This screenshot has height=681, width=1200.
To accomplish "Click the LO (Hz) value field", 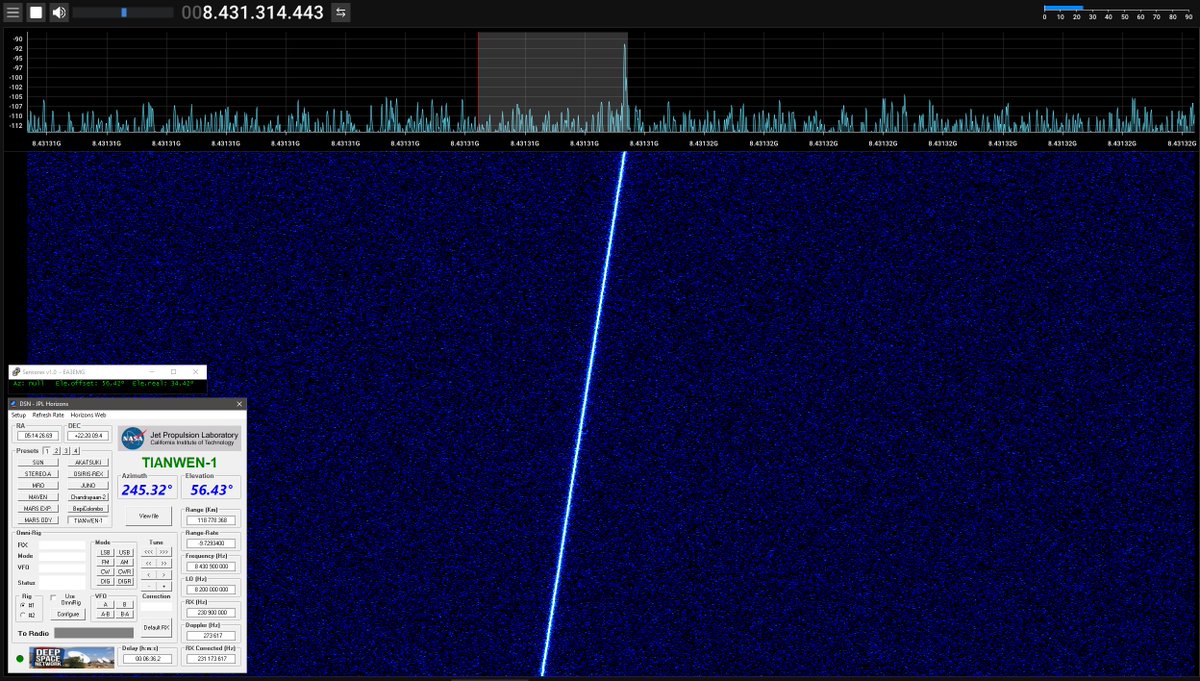I will [x=211, y=590].
